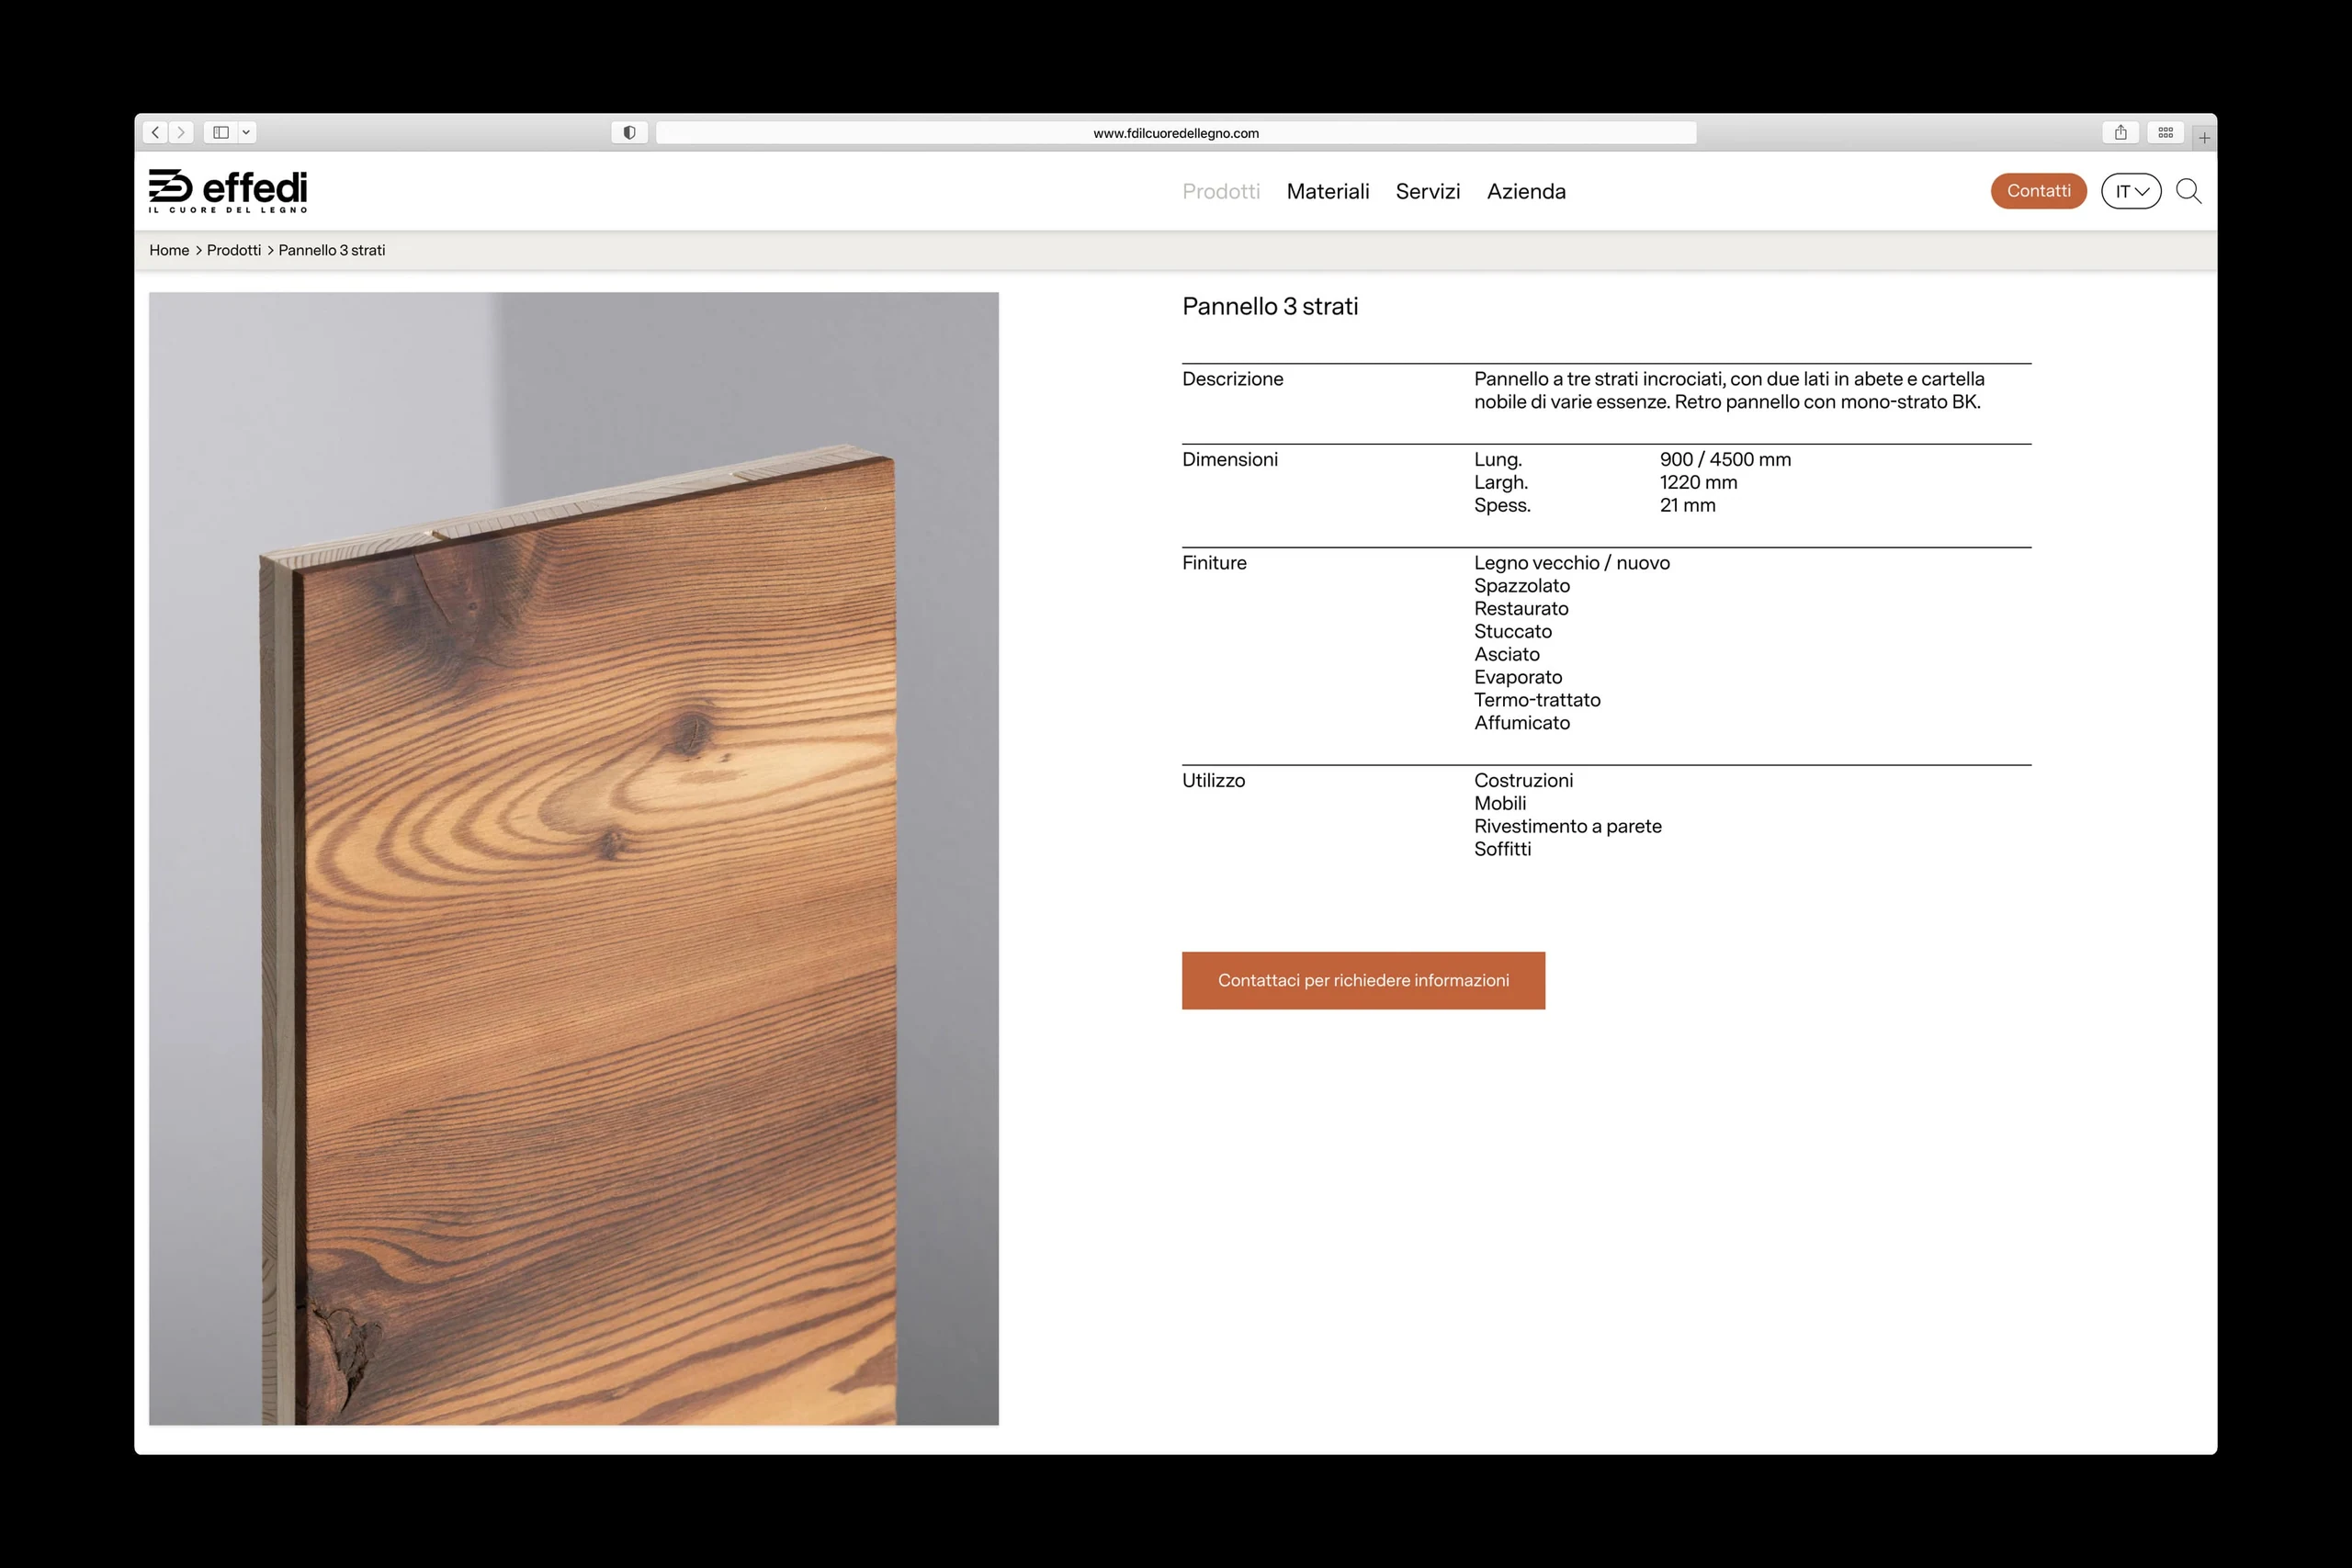
Task: Click the Affumicato finish
Action: pyautogui.click(x=1522, y=723)
